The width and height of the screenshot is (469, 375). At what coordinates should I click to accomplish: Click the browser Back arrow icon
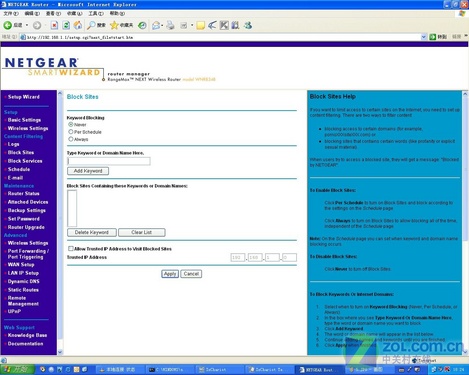8,25
